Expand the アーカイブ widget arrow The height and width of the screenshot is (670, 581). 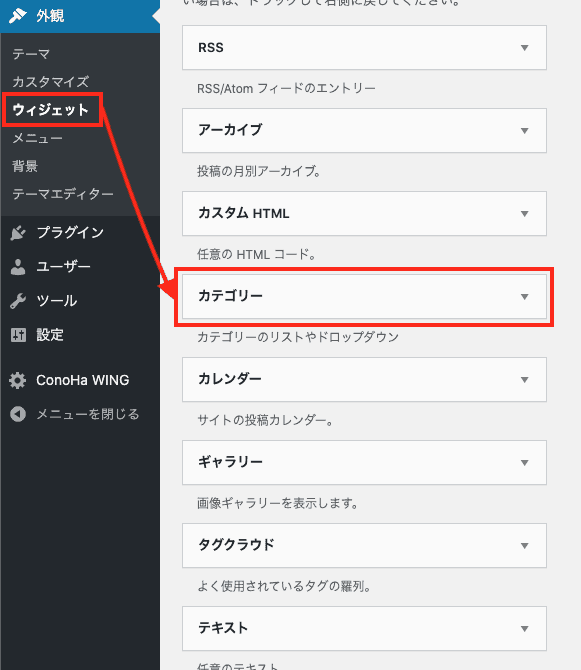click(x=525, y=130)
